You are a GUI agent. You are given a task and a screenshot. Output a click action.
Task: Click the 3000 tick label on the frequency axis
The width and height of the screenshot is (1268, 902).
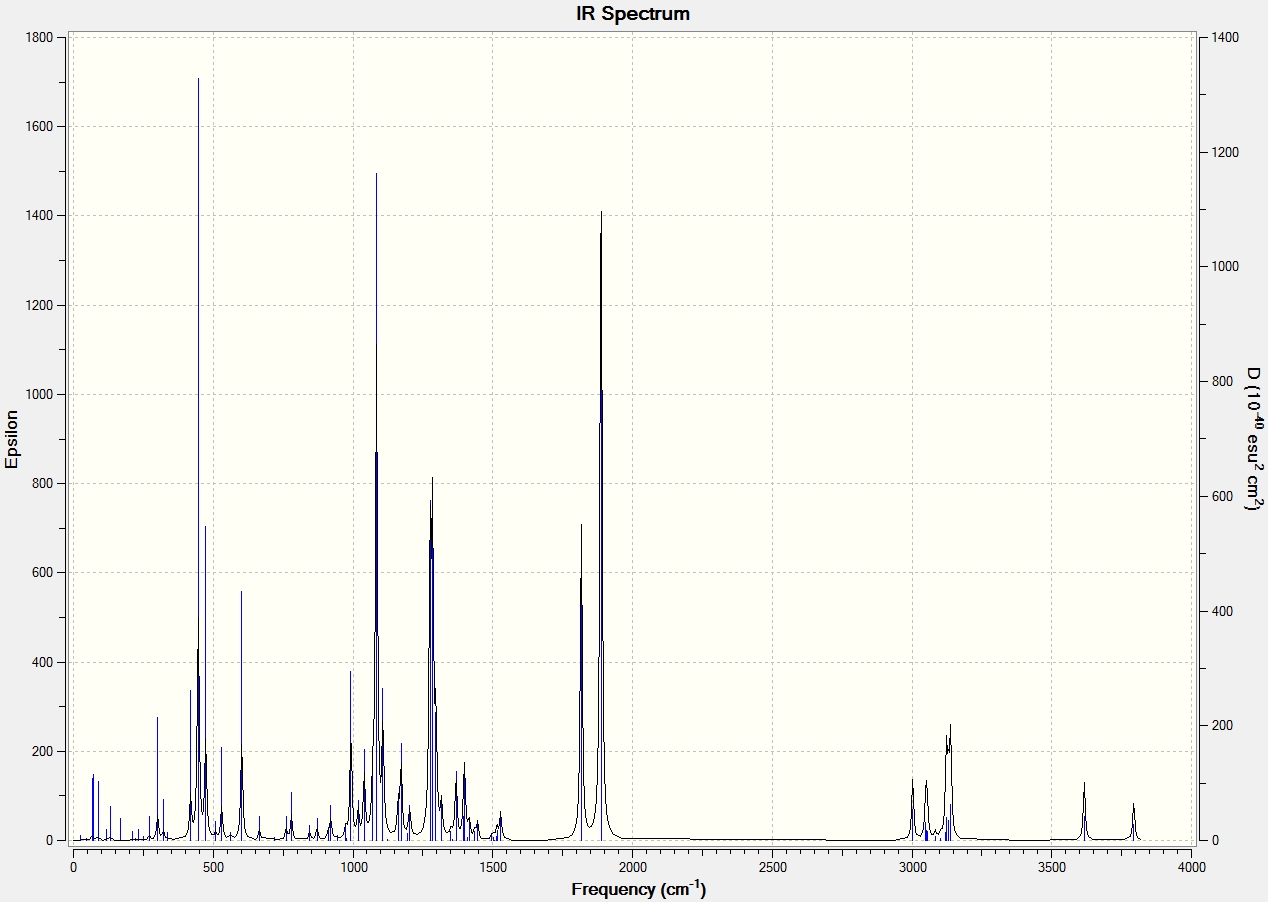912,866
